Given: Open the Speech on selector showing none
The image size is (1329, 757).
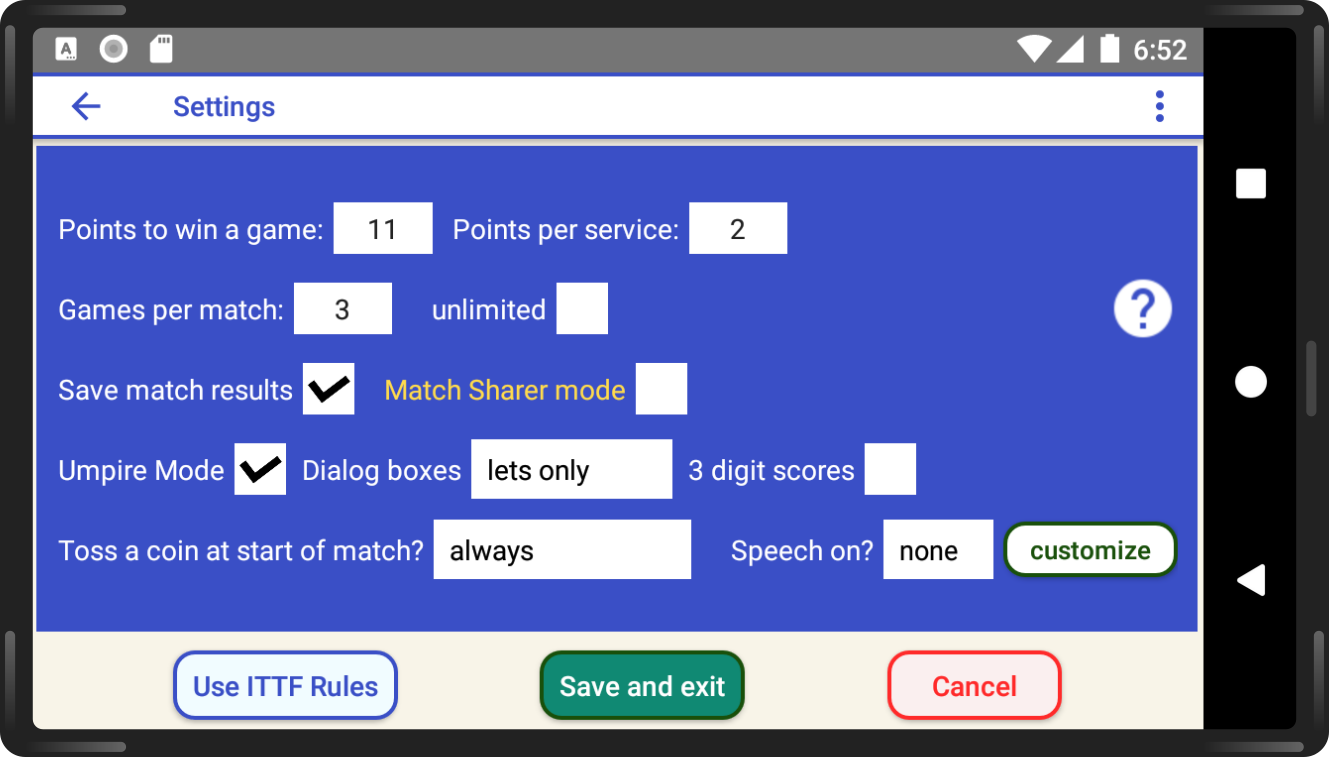Looking at the screenshot, I should click(937, 549).
